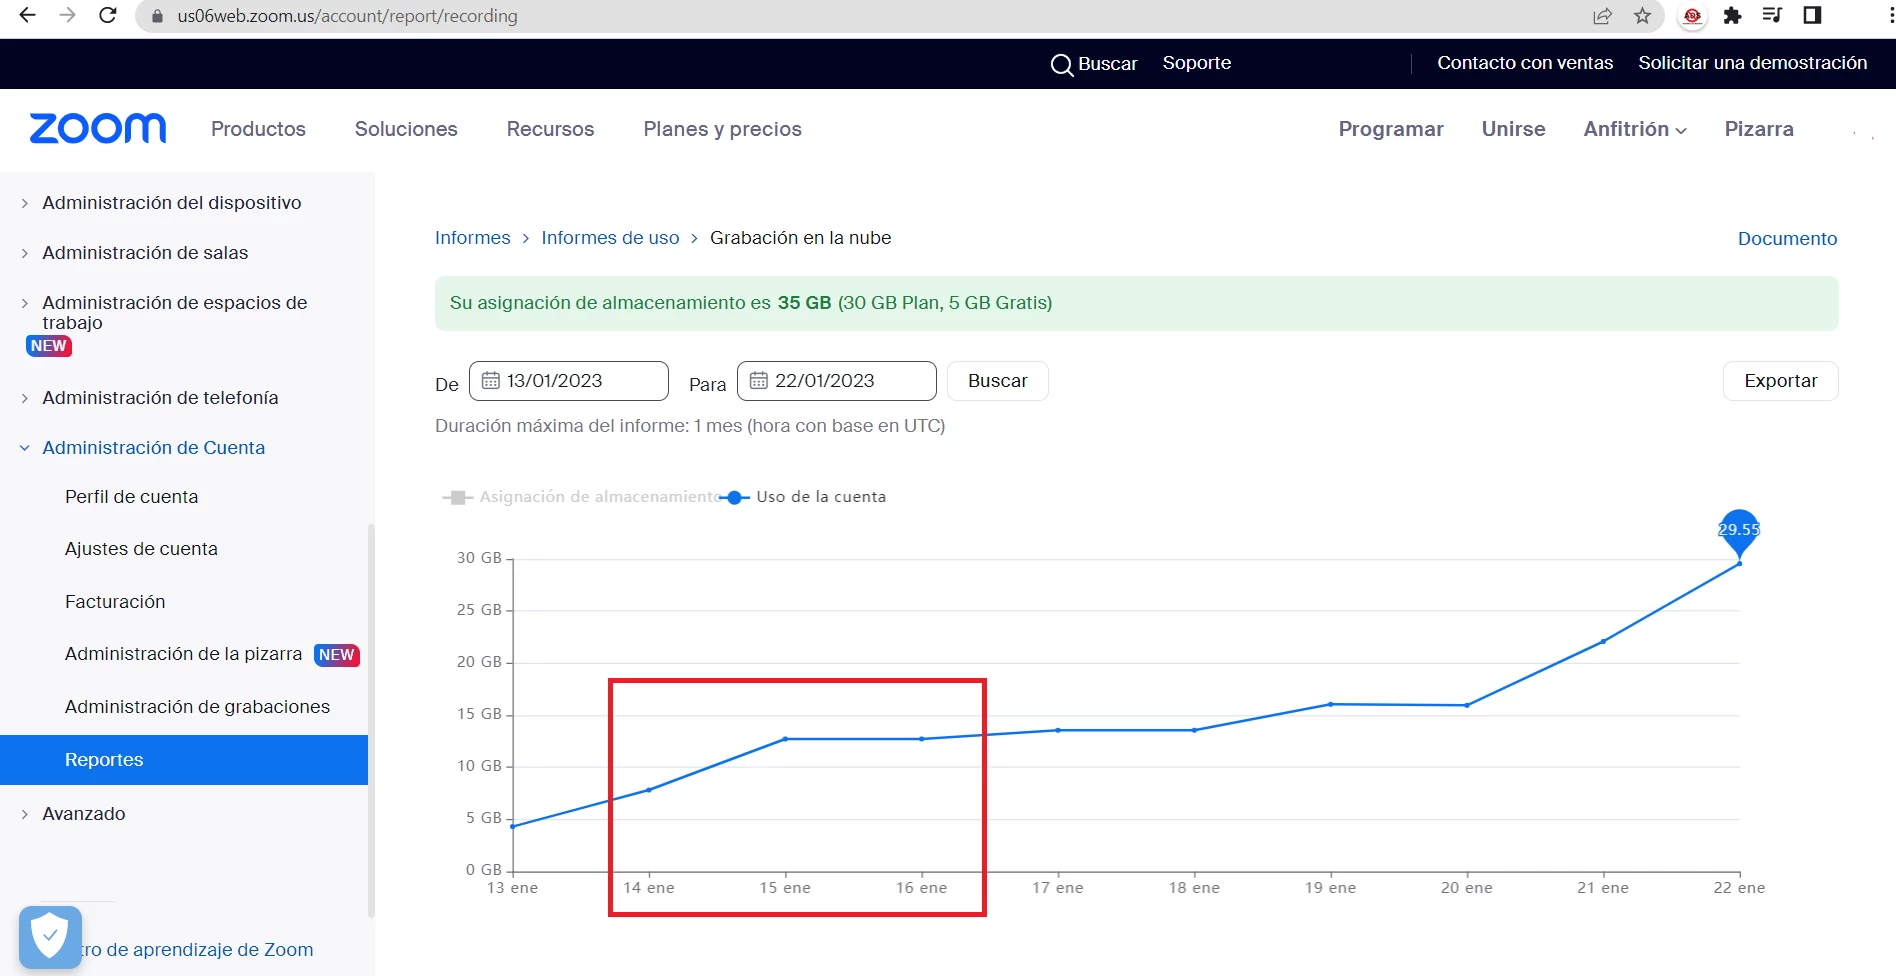1896x976 pixels.
Task: Click Solicitar una demostración
Action: coord(1752,63)
